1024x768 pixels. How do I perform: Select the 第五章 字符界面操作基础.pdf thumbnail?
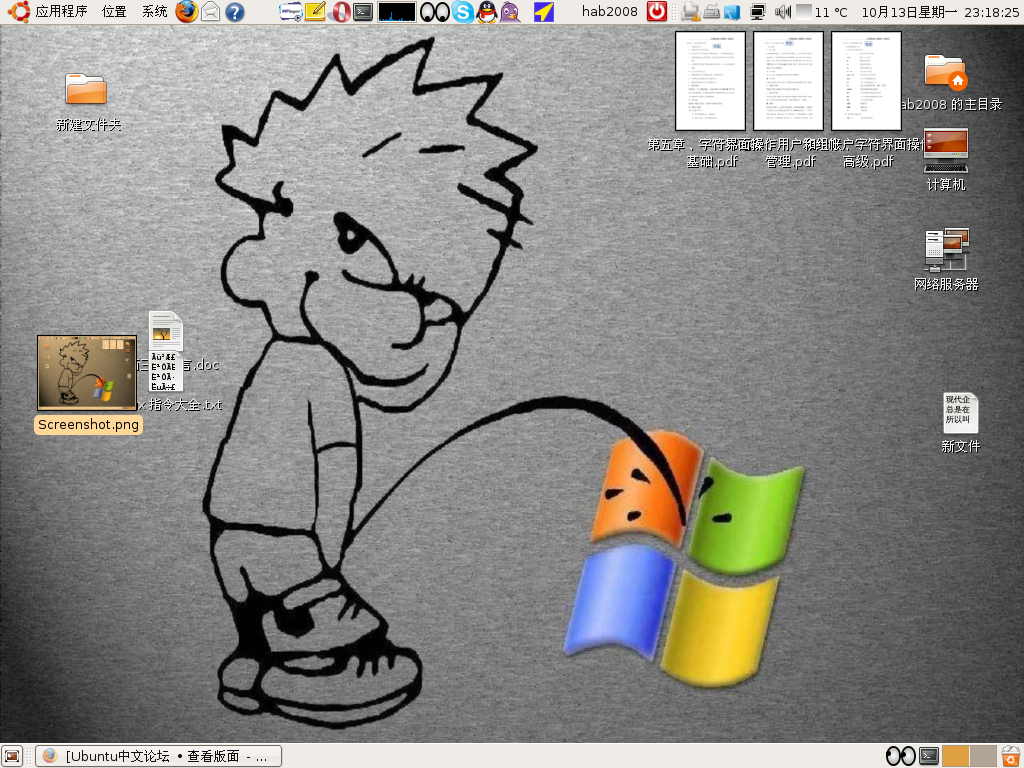click(710, 81)
